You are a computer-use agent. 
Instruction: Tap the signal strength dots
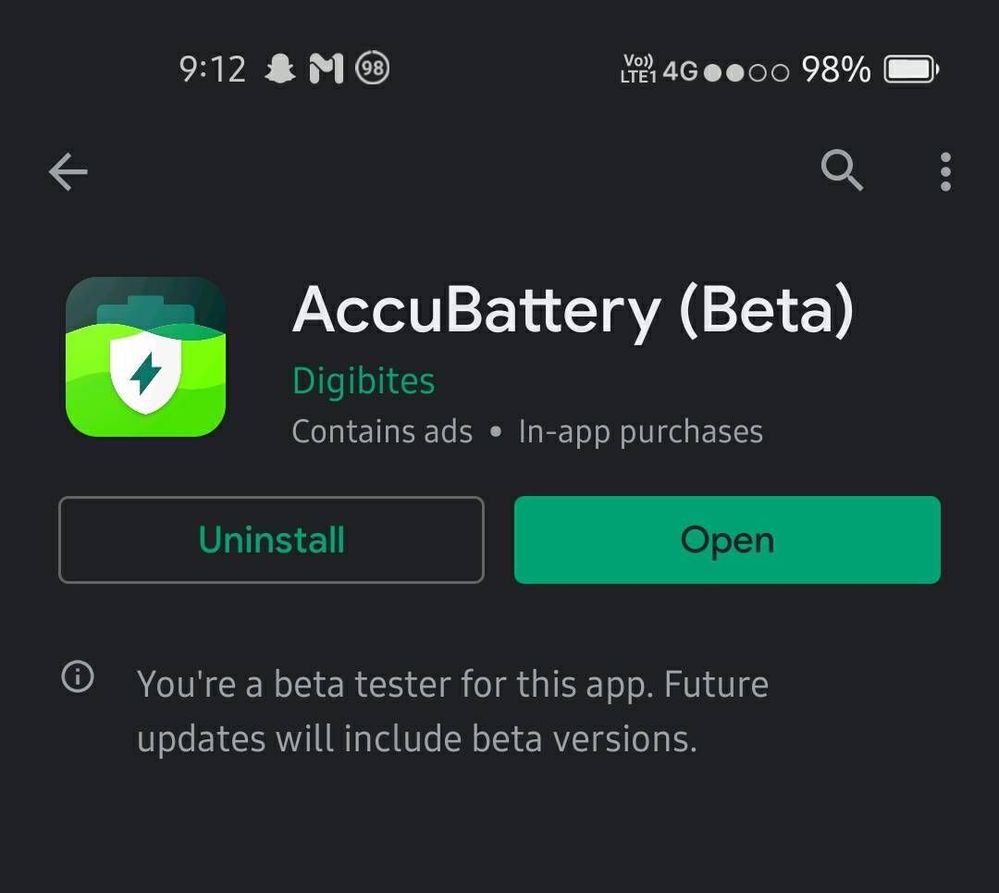(747, 73)
